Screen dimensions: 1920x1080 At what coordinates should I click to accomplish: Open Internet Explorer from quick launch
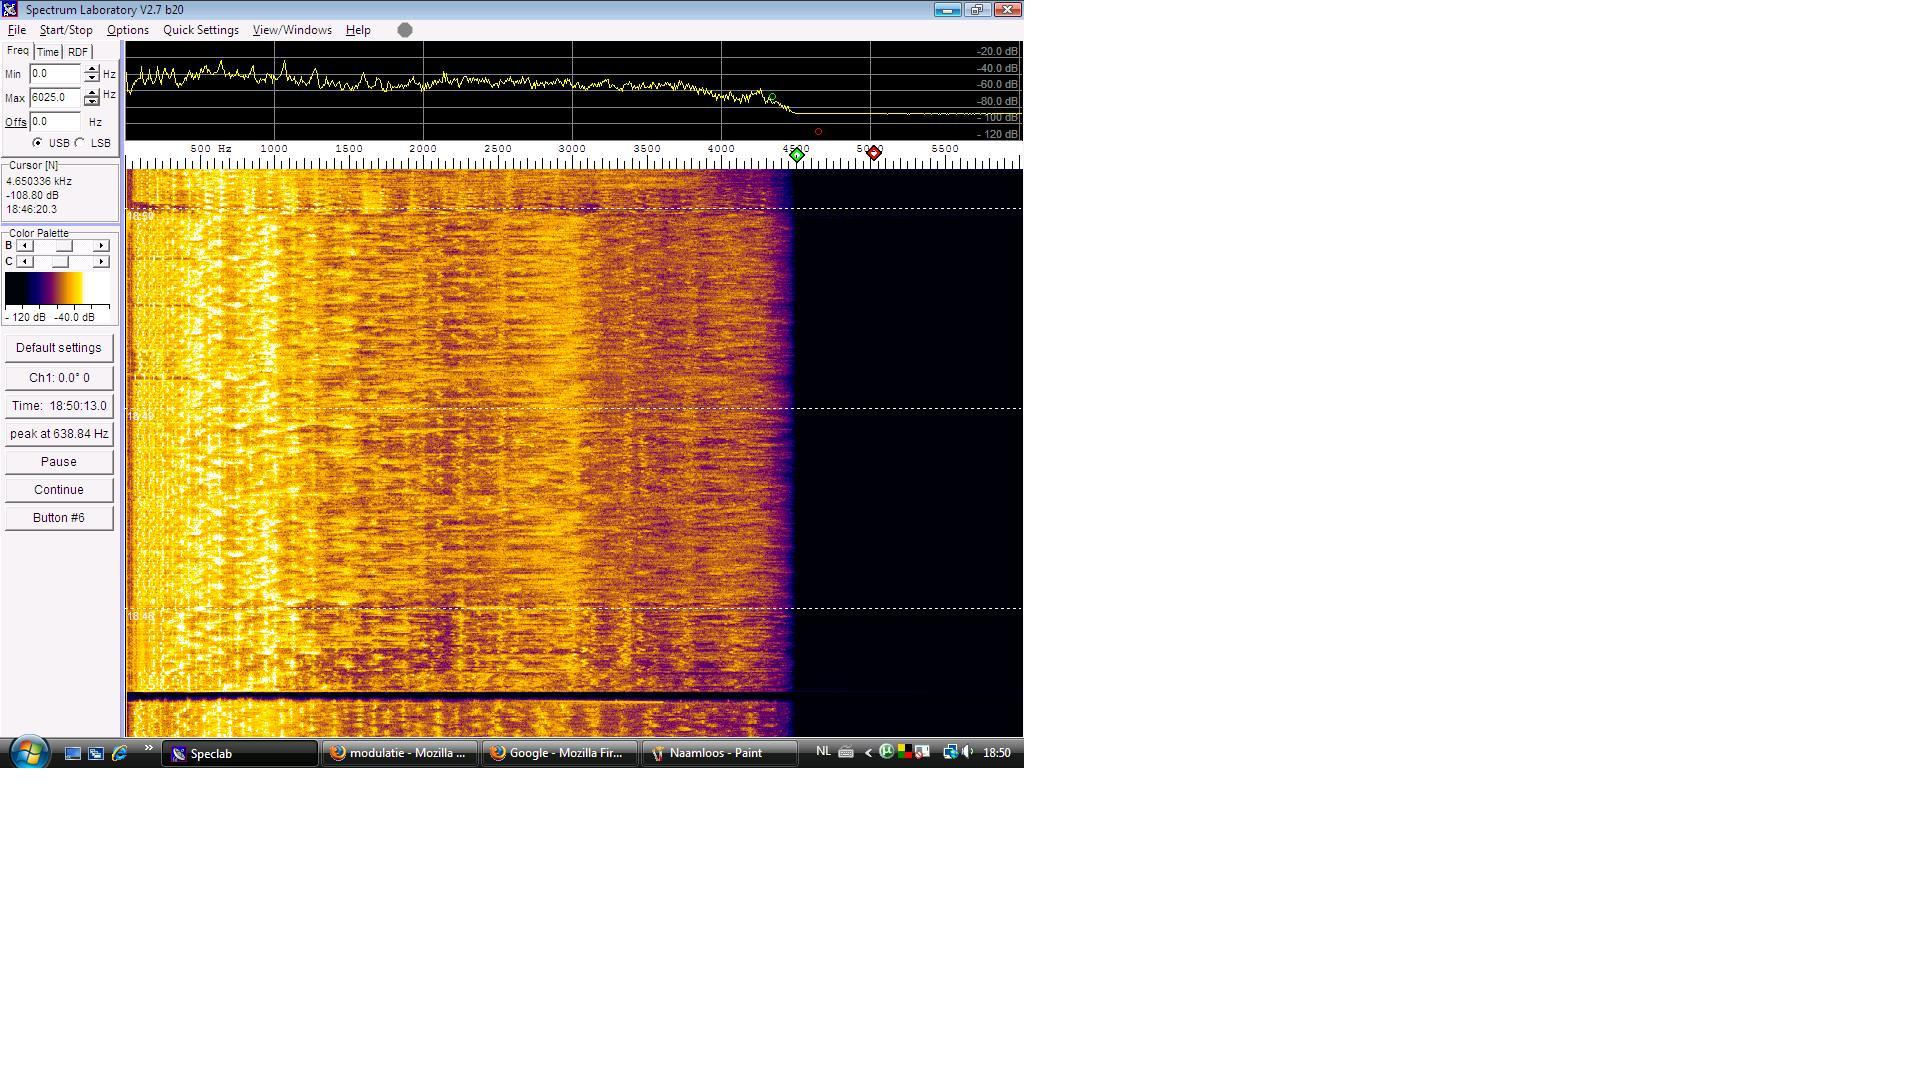point(119,753)
